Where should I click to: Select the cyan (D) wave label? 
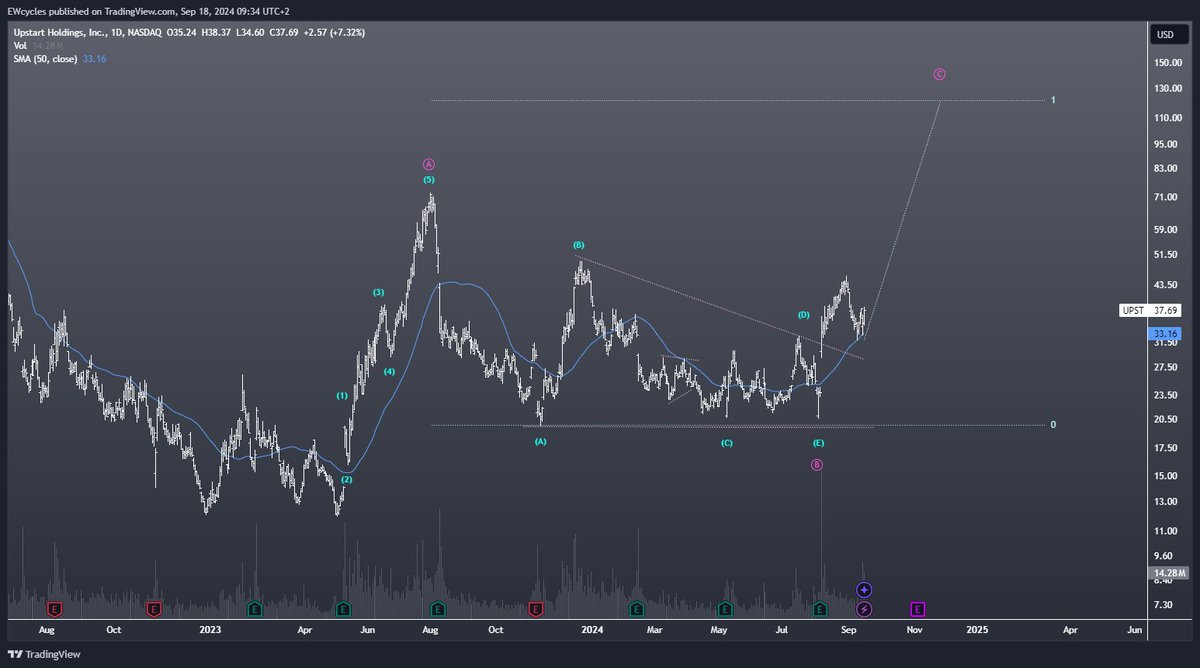(x=803, y=315)
